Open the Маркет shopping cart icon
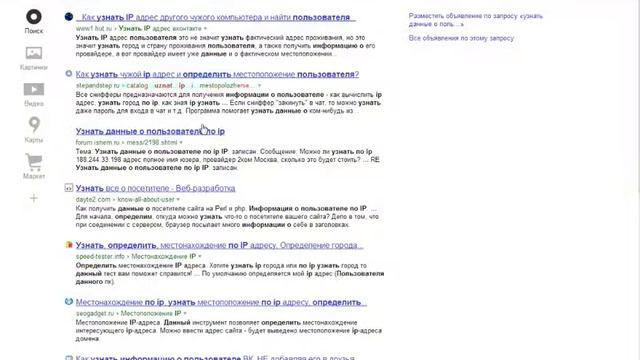 tap(34, 162)
